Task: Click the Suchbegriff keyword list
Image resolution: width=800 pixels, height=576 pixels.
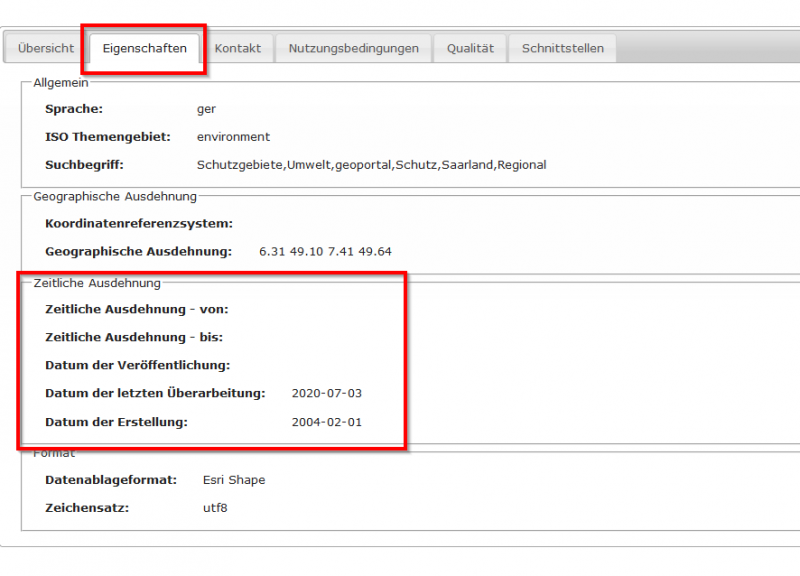Action: (x=371, y=165)
